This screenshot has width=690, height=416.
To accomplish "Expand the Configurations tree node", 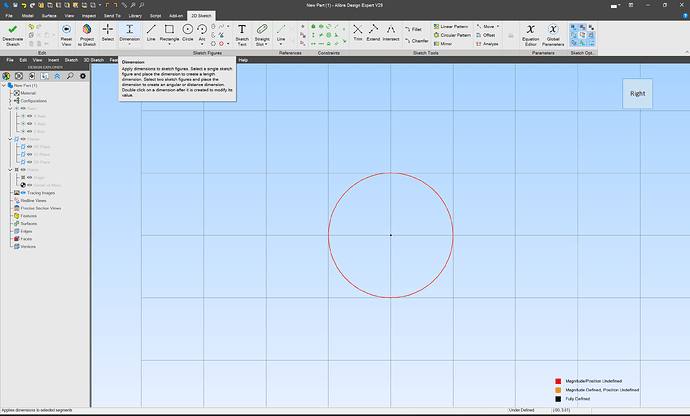I will point(10,101).
